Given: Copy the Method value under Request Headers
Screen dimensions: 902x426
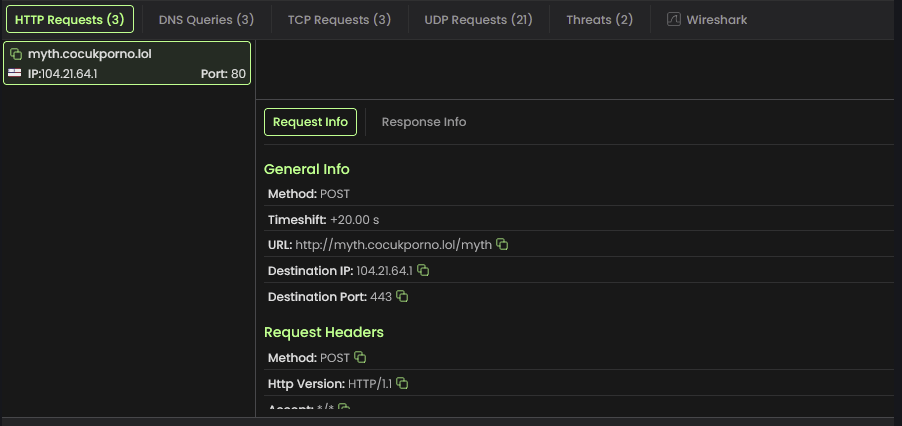Looking at the screenshot, I should click(360, 357).
